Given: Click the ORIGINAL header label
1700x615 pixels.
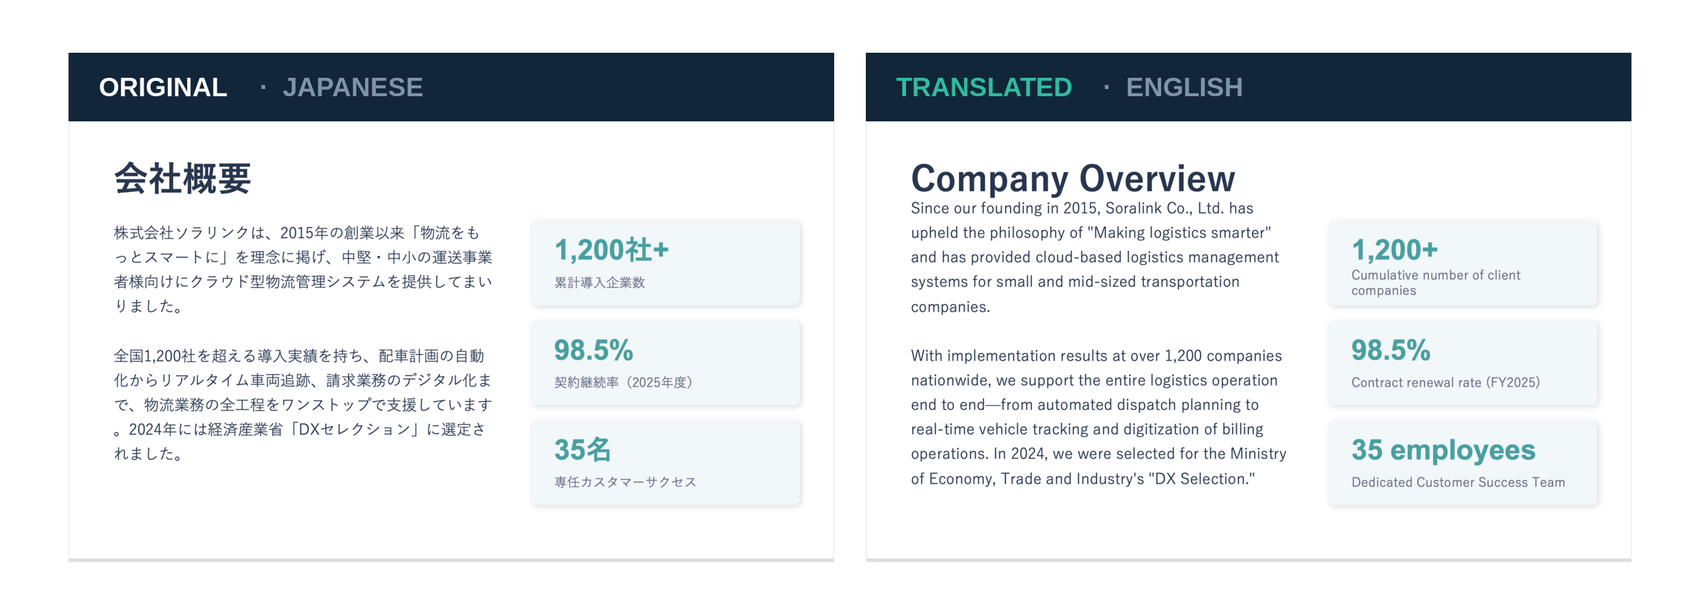Looking at the screenshot, I should click(x=163, y=87).
